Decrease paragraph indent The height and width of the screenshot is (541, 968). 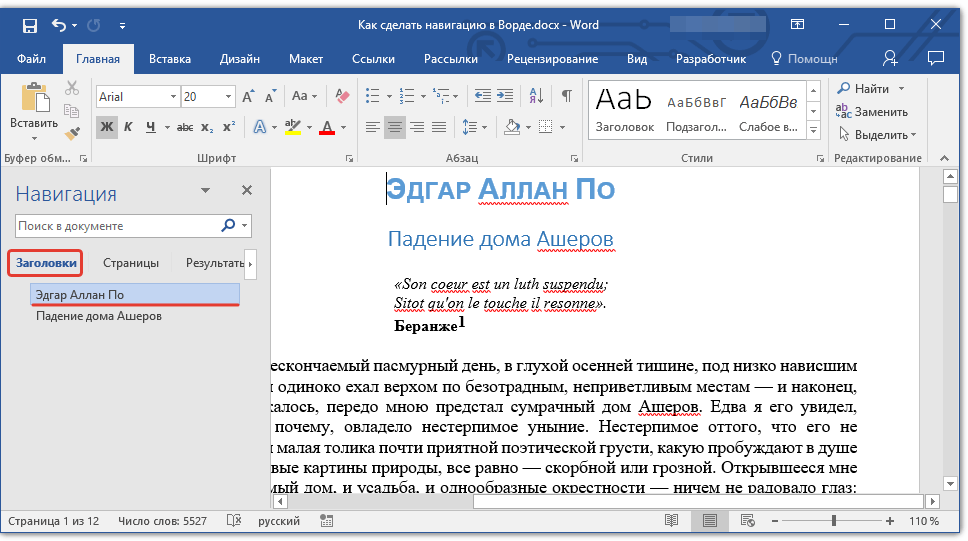(x=483, y=96)
